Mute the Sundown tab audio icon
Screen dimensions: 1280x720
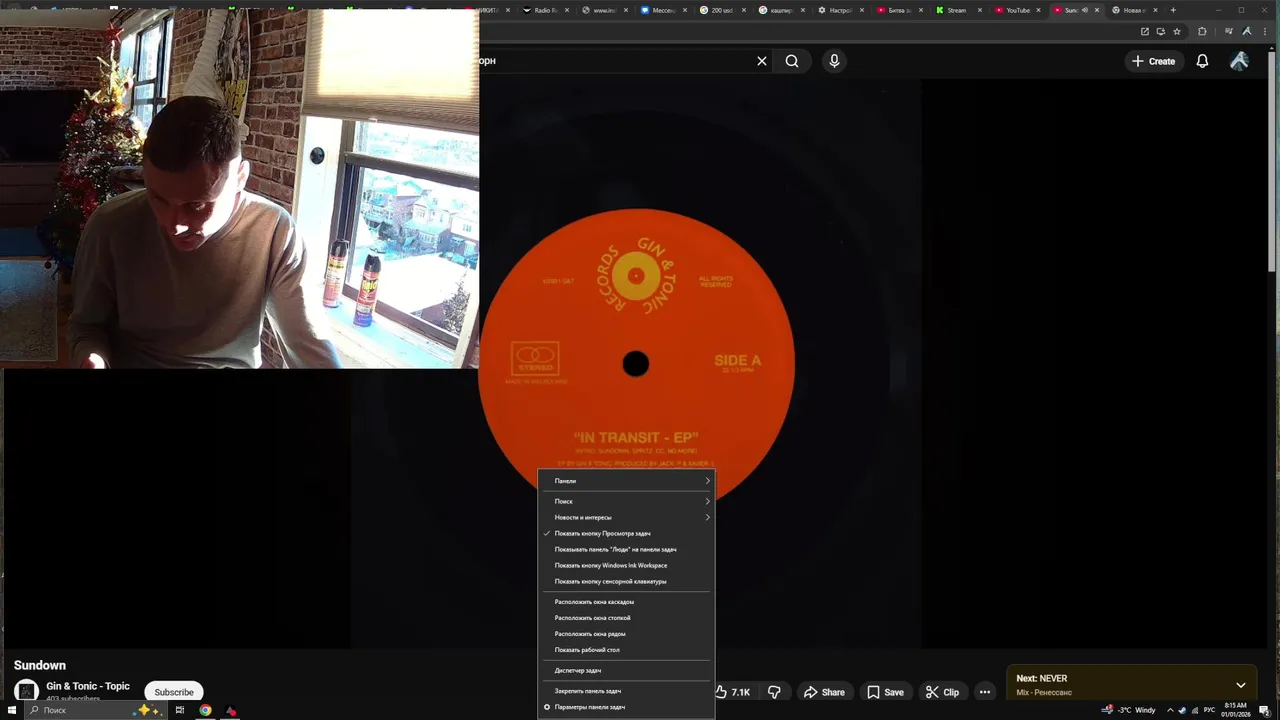(1085, 10)
